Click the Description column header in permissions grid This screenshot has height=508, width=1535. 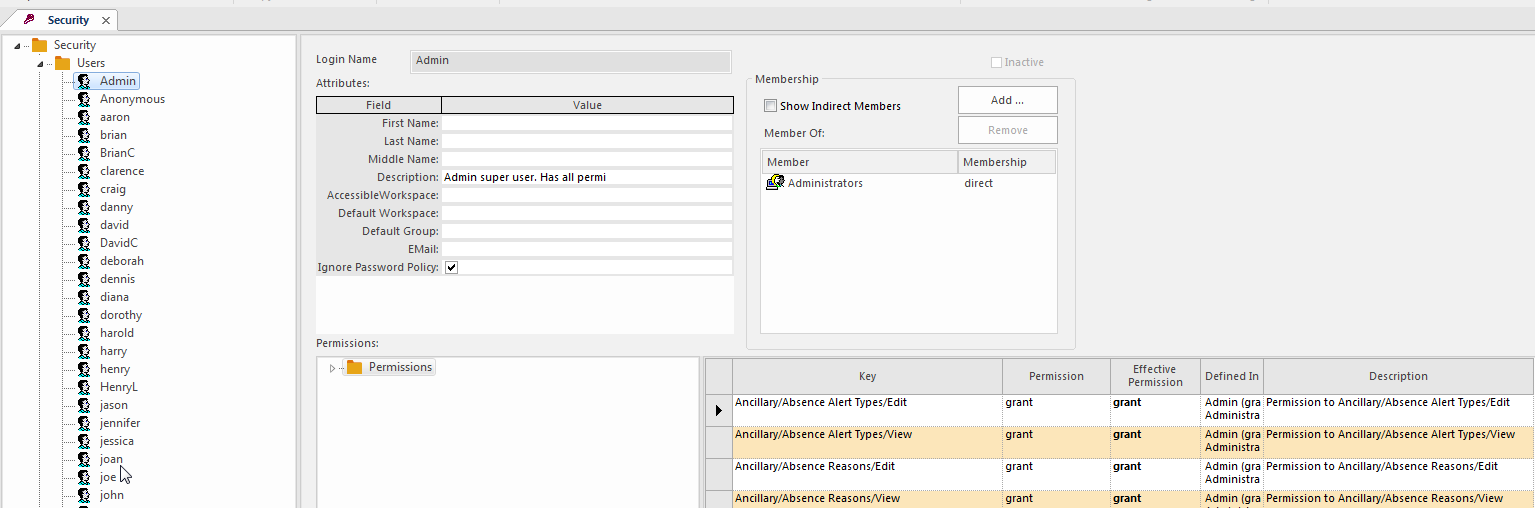[1399, 376]
